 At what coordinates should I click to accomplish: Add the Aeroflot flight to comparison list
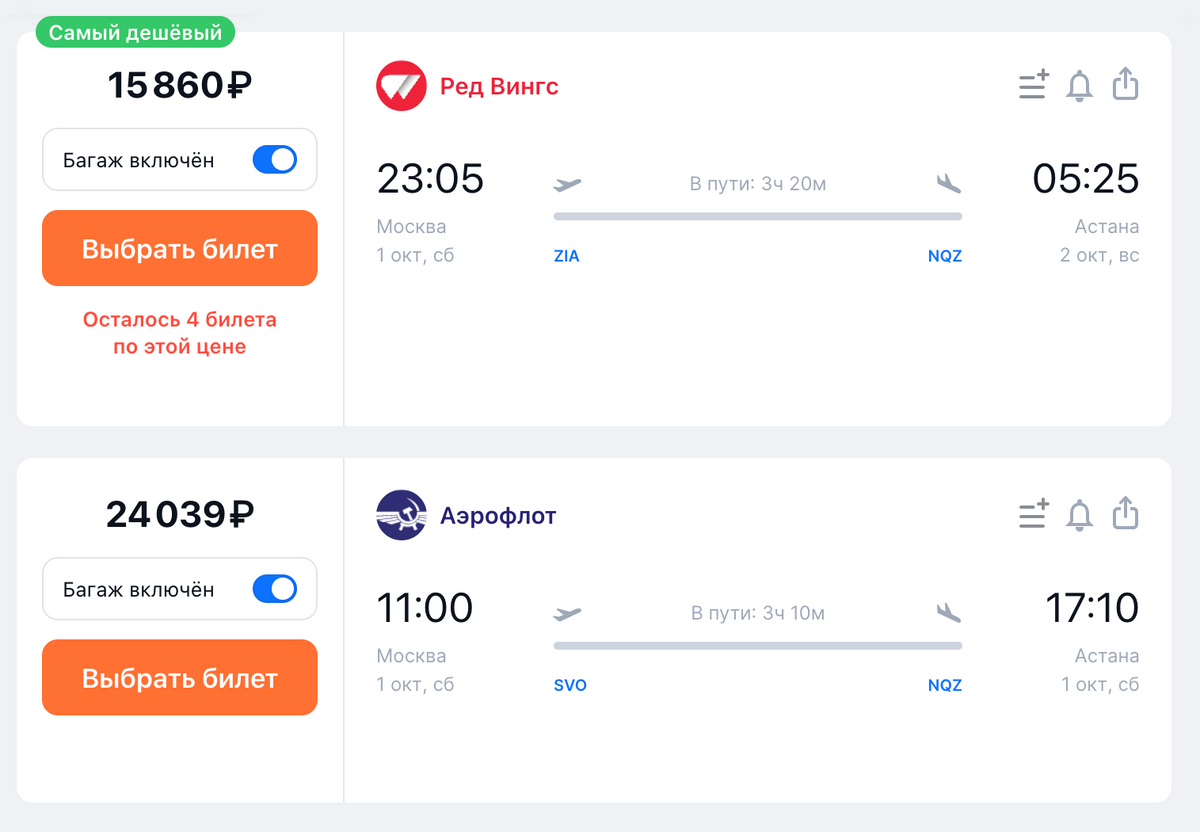pyautogui.click(x=1033, y=514)
